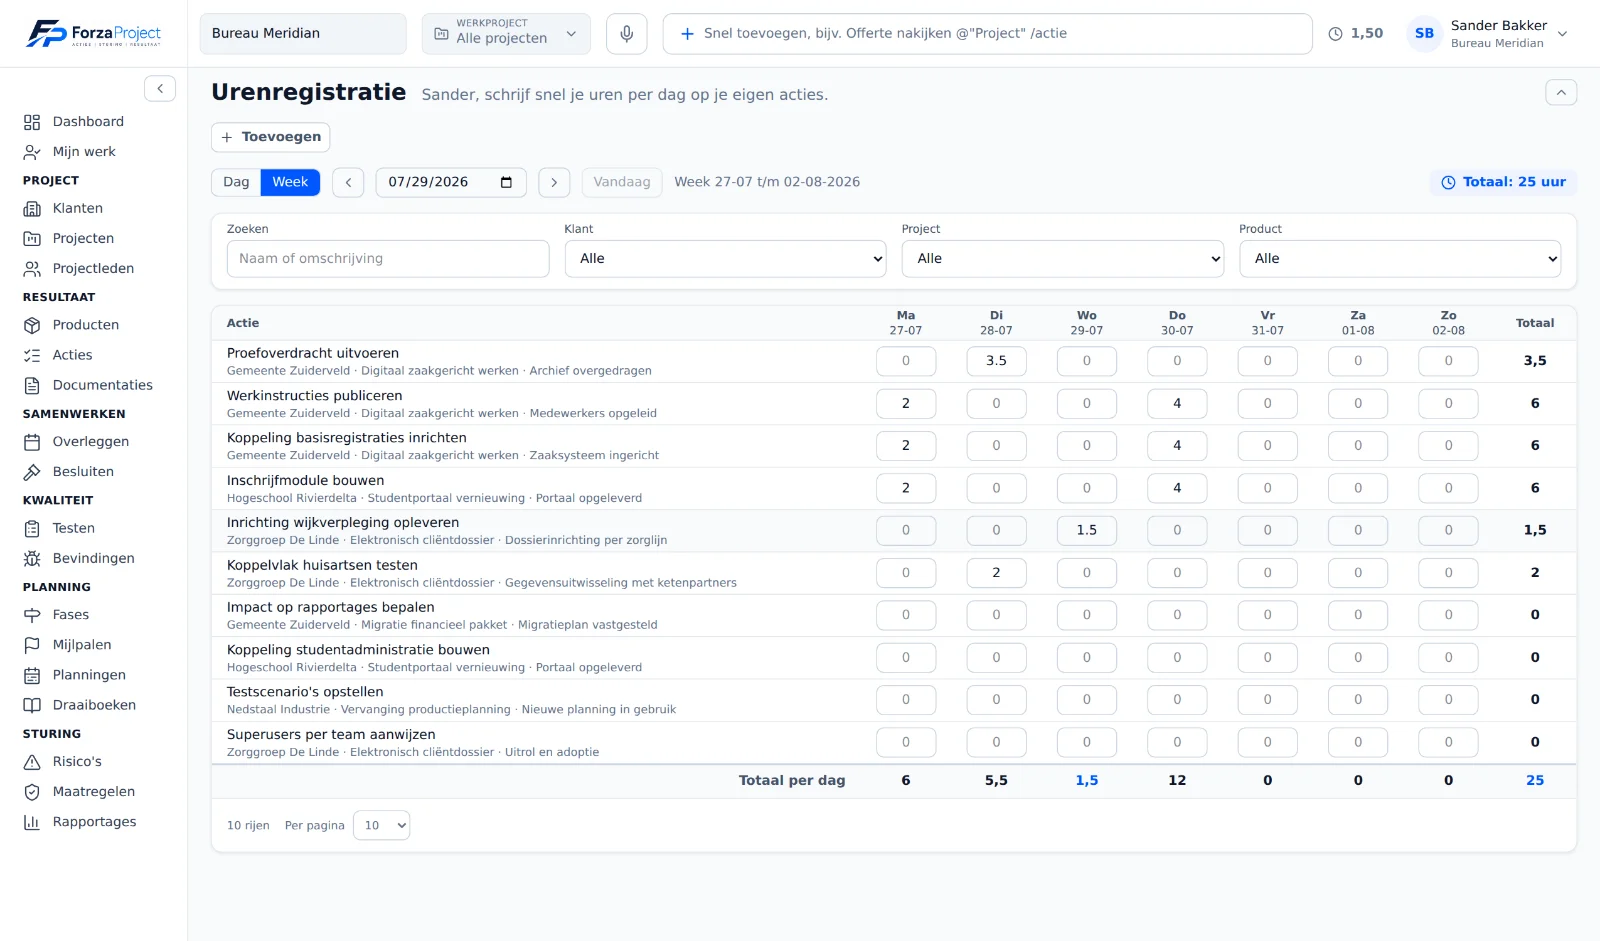The width and height of the screenshot is (1600, 941).
Task: Open the date picker calendar icon
Action: tap(506, 182)
